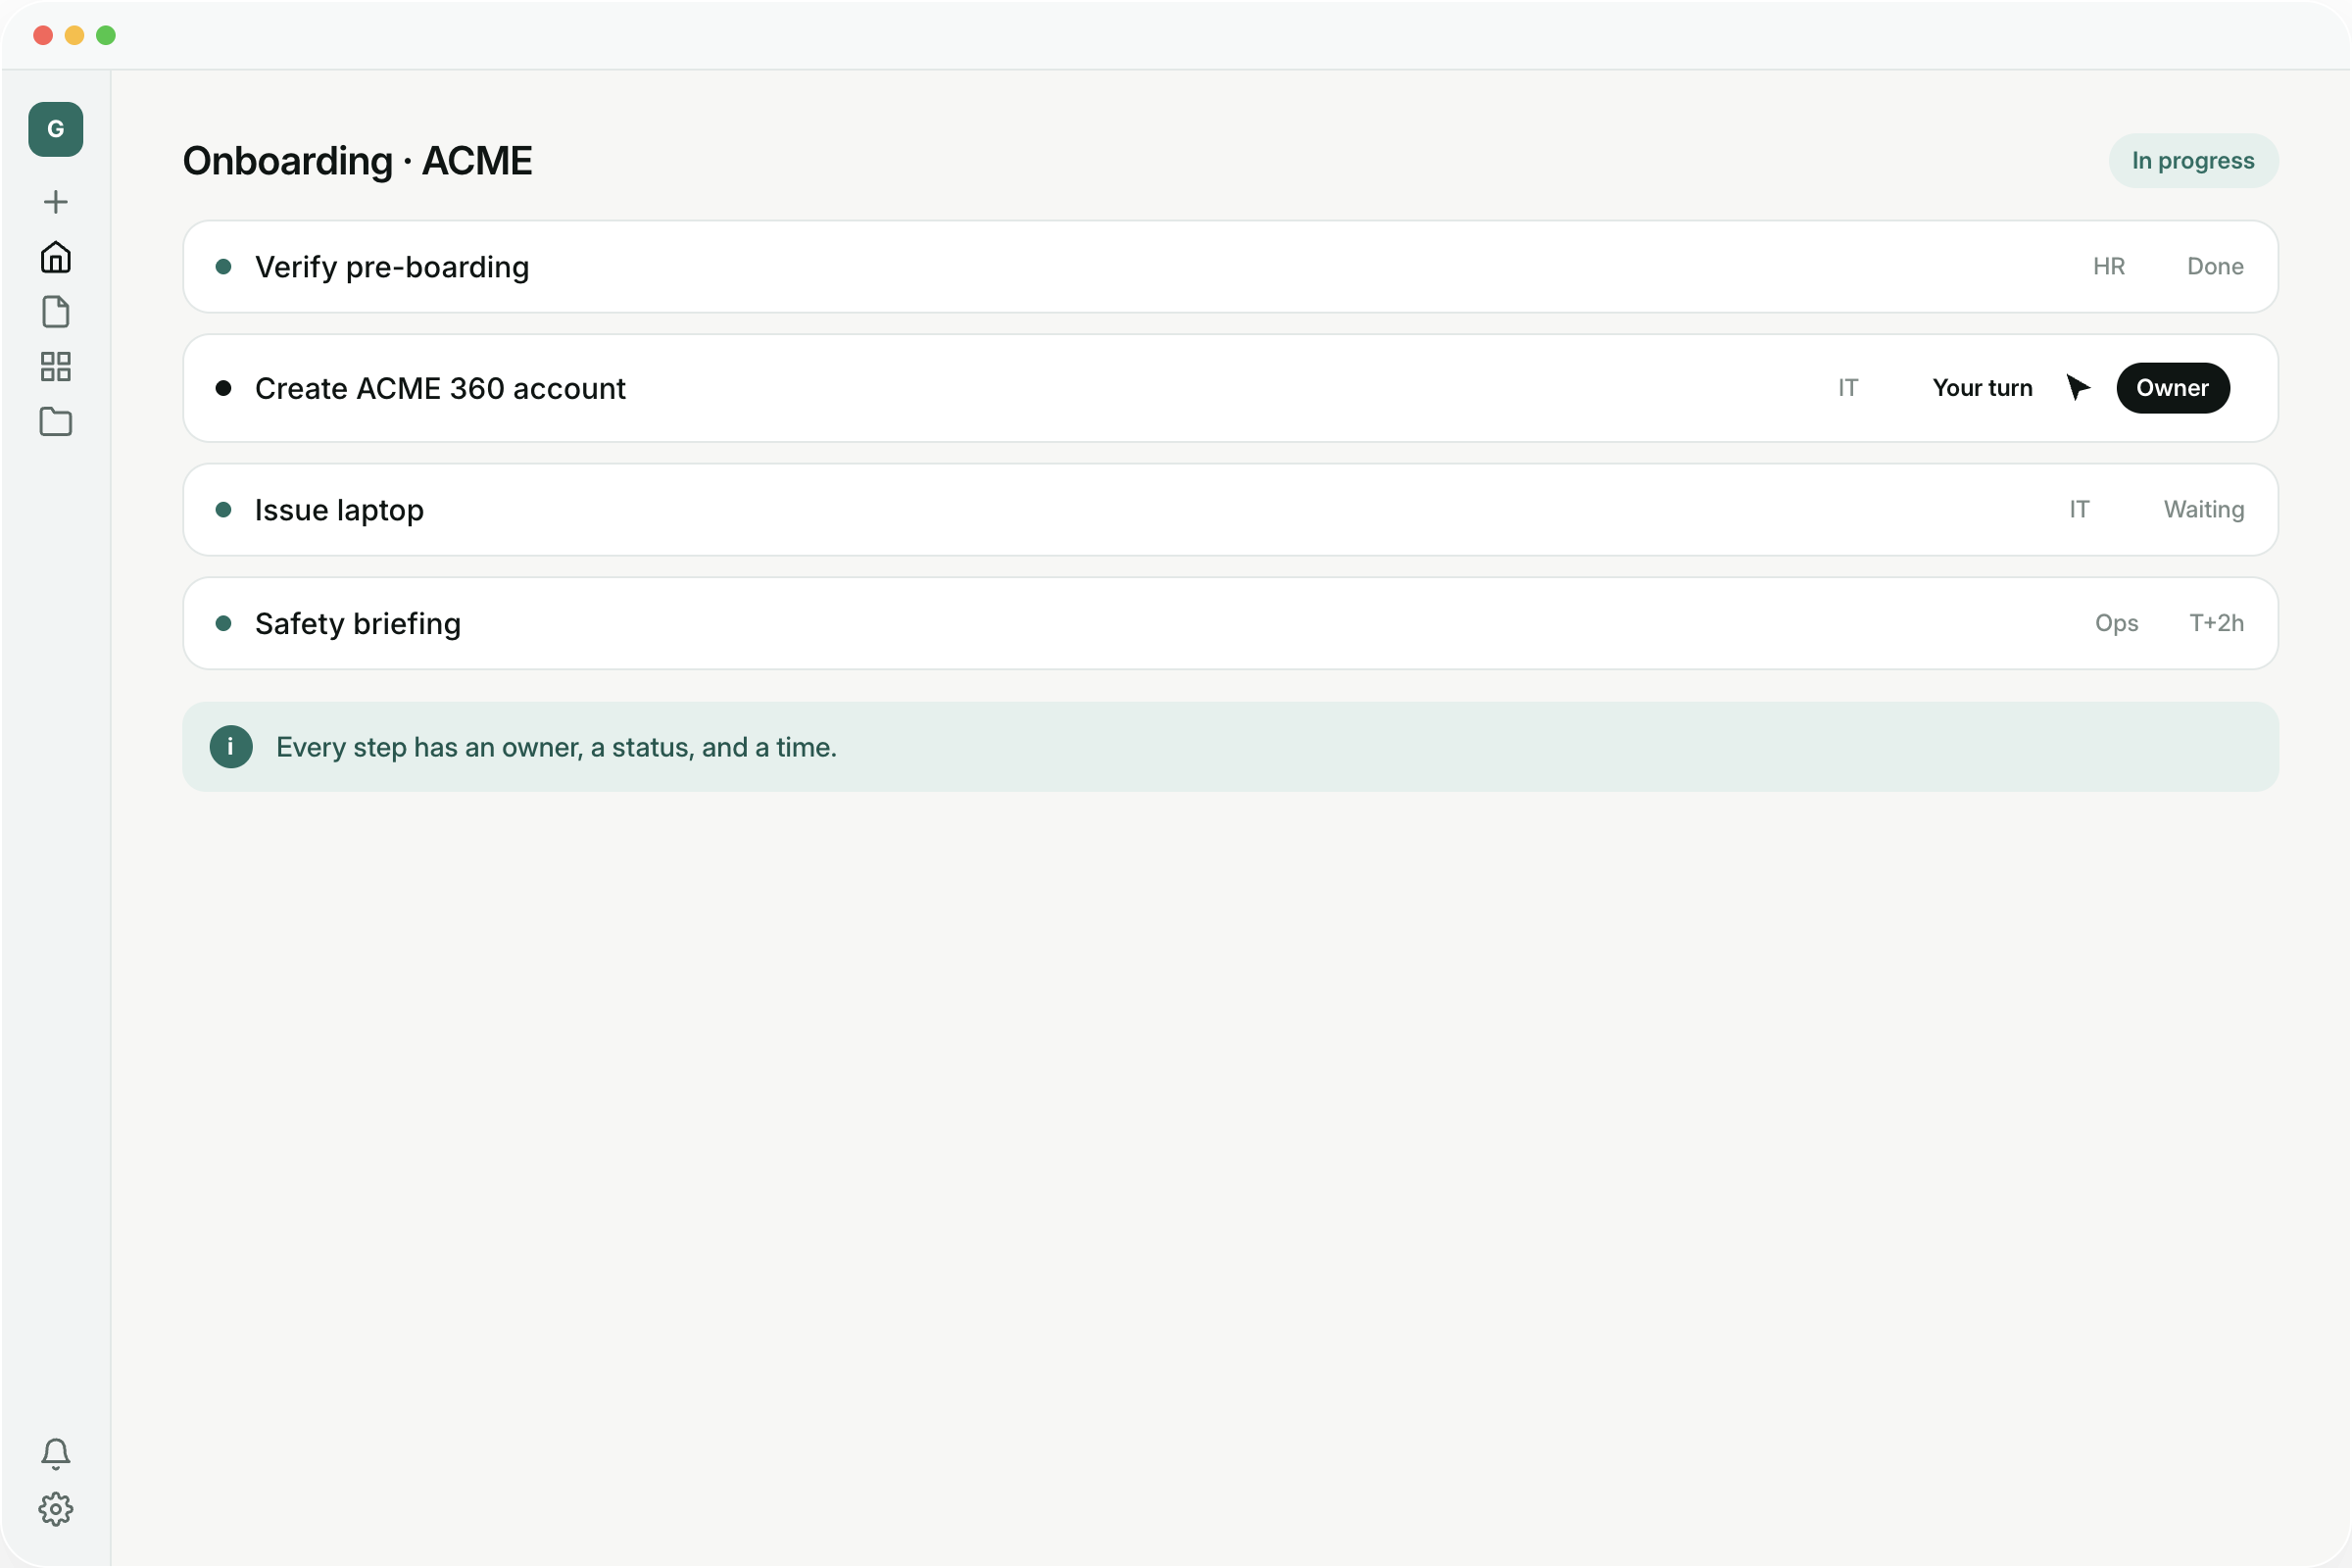The height and width of the screenshot is (1568, 2352).
Task: Click the info icon in the banner
Action: pyautogui.click(x=231, y=747)
